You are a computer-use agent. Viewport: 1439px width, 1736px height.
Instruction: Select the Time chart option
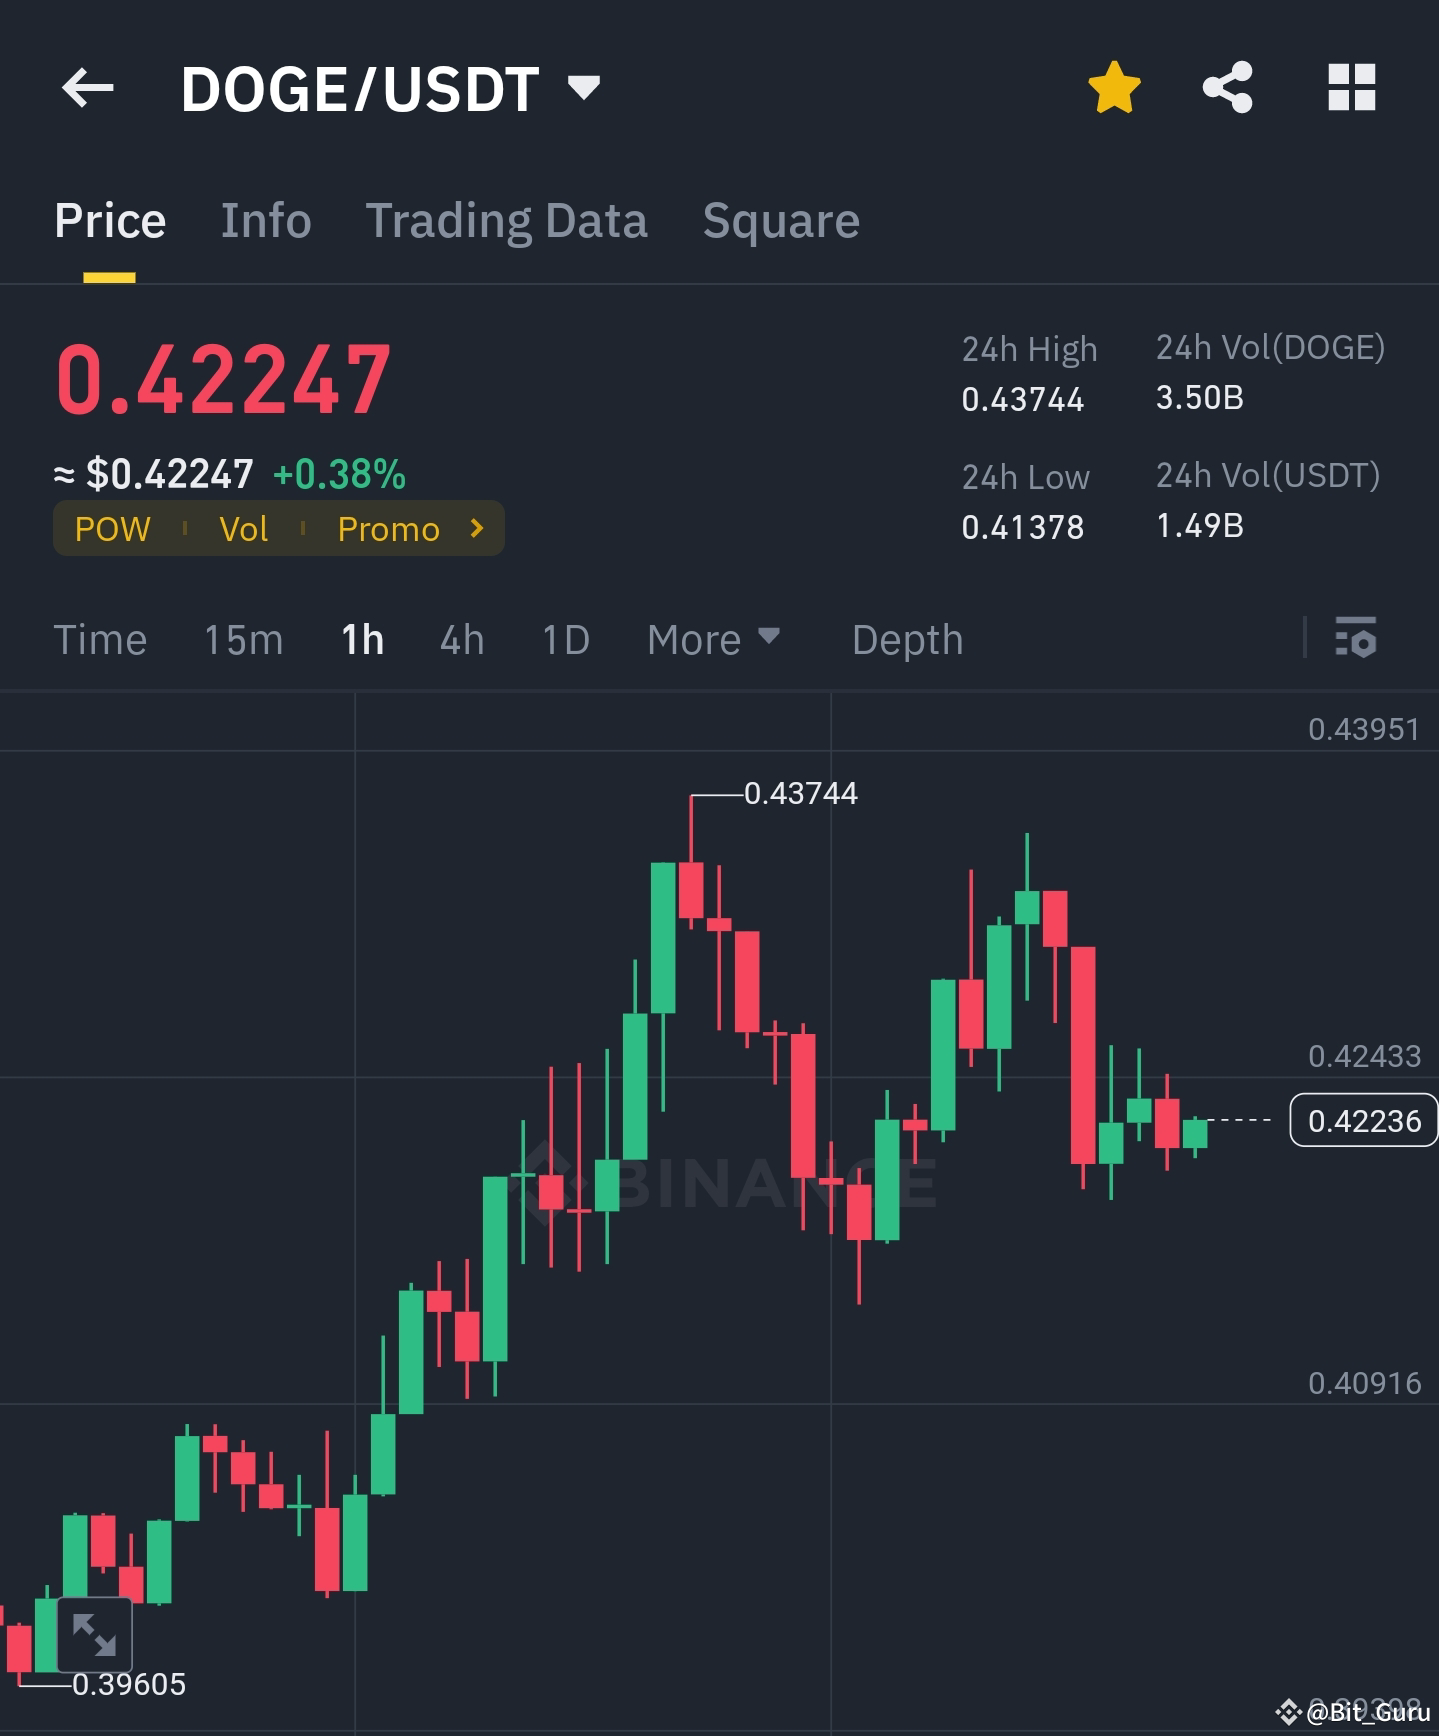(100, 639)
